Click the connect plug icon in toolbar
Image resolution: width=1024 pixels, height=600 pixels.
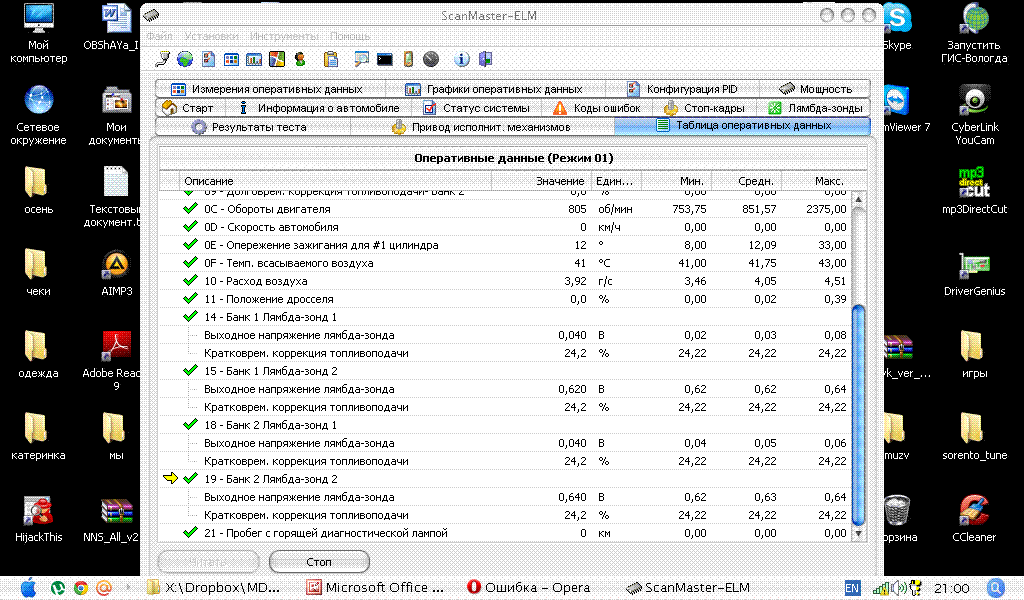point(163,59)
